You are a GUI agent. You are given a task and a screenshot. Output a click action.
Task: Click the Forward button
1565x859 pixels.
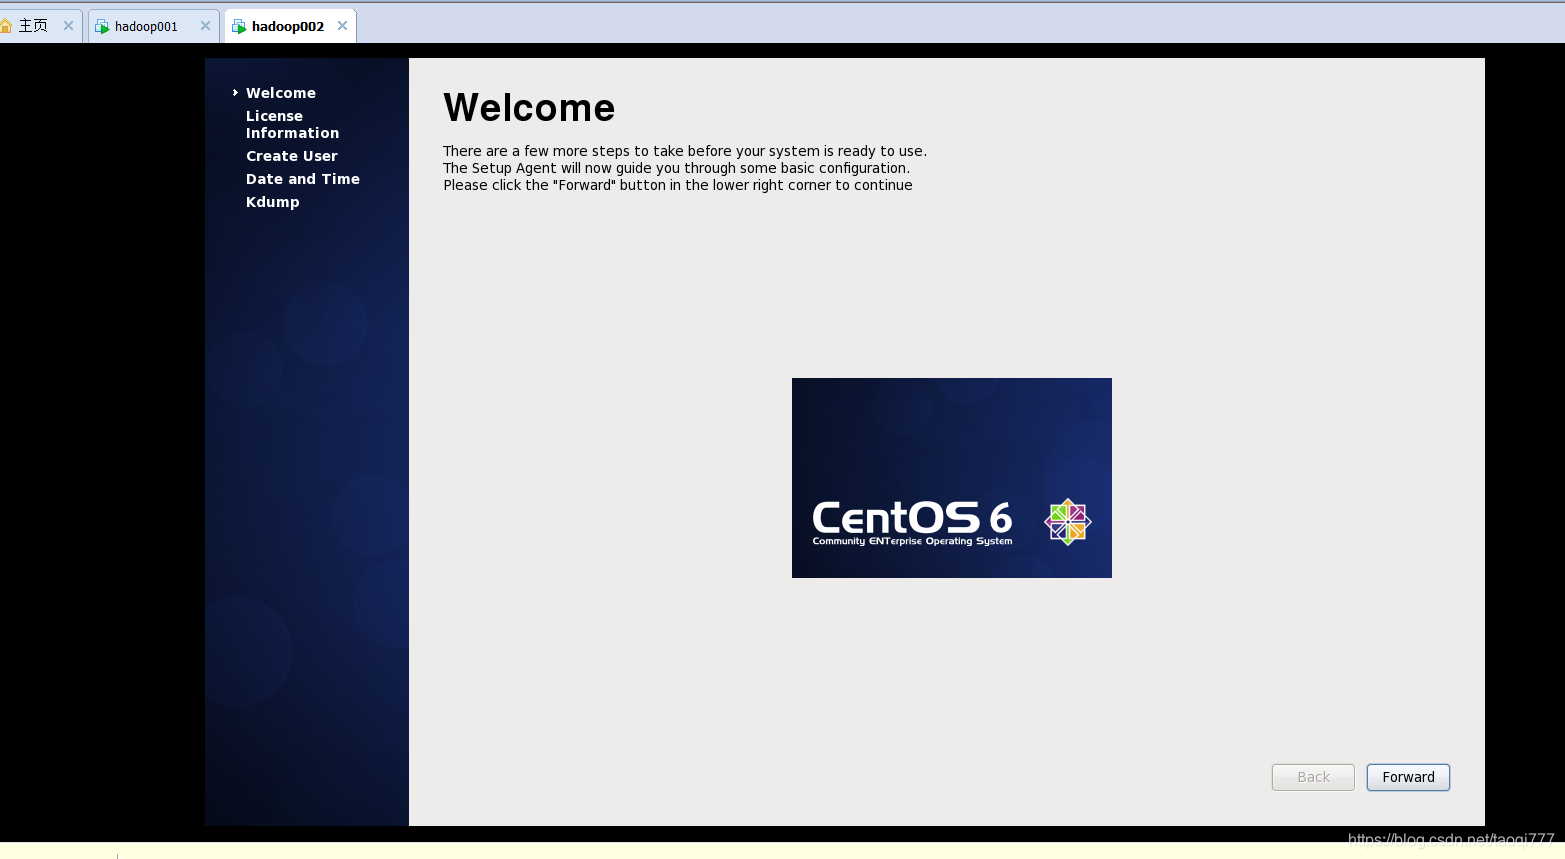pyautogui.click(x=1408, y=777)
